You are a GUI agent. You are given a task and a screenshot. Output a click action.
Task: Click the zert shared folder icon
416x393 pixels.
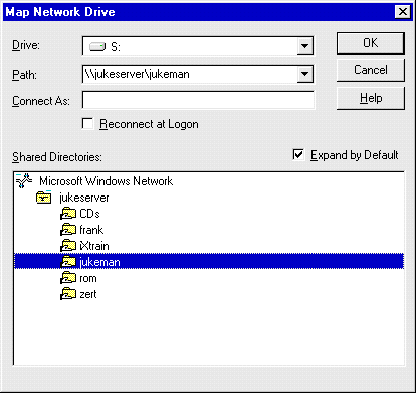click(x=68, y=294)
